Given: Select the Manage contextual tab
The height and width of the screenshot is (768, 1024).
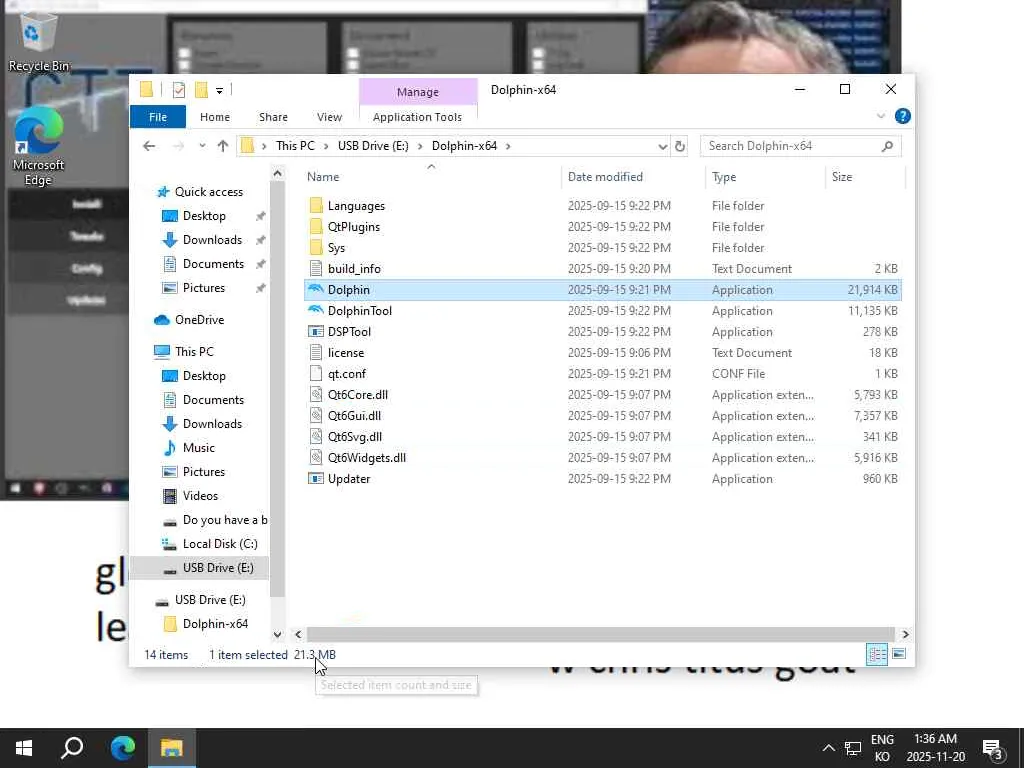Looking at the screenshot, I should [x=417, y=92].
